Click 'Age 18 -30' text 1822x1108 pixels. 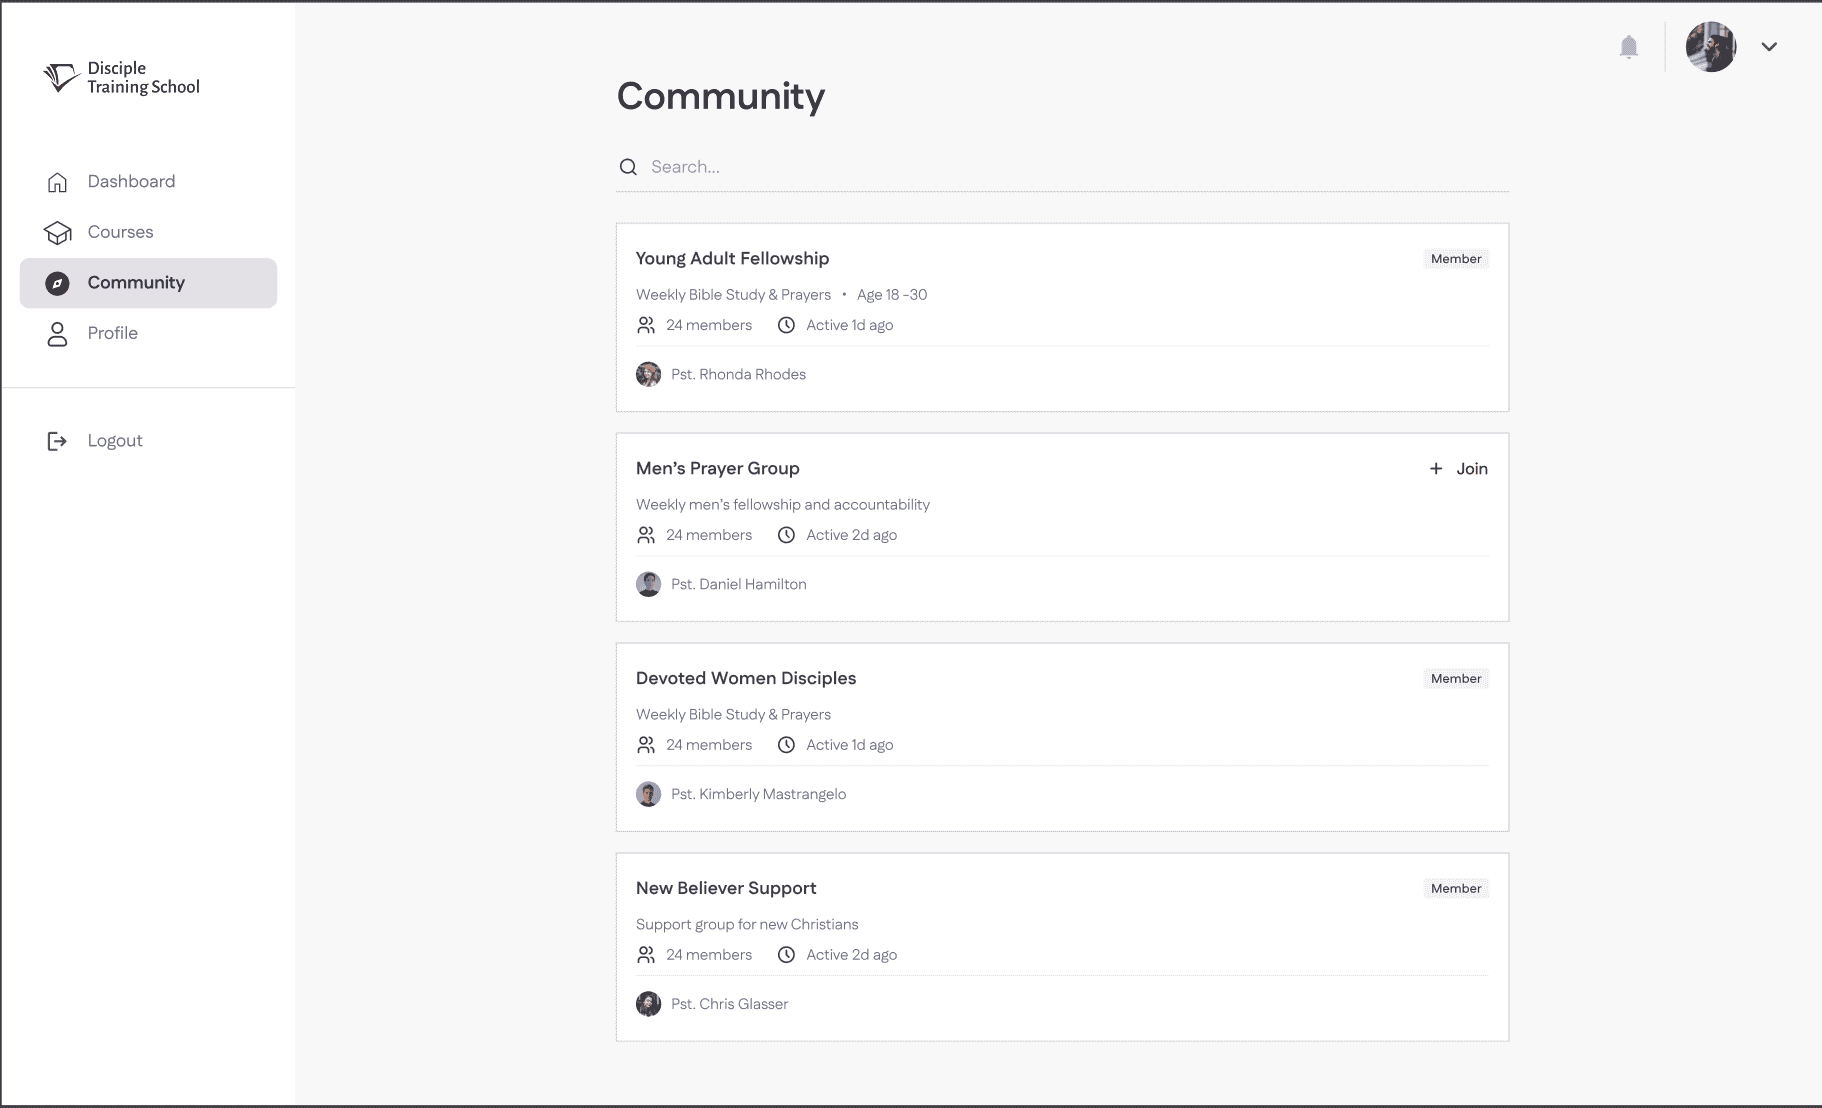coord(892,295)
